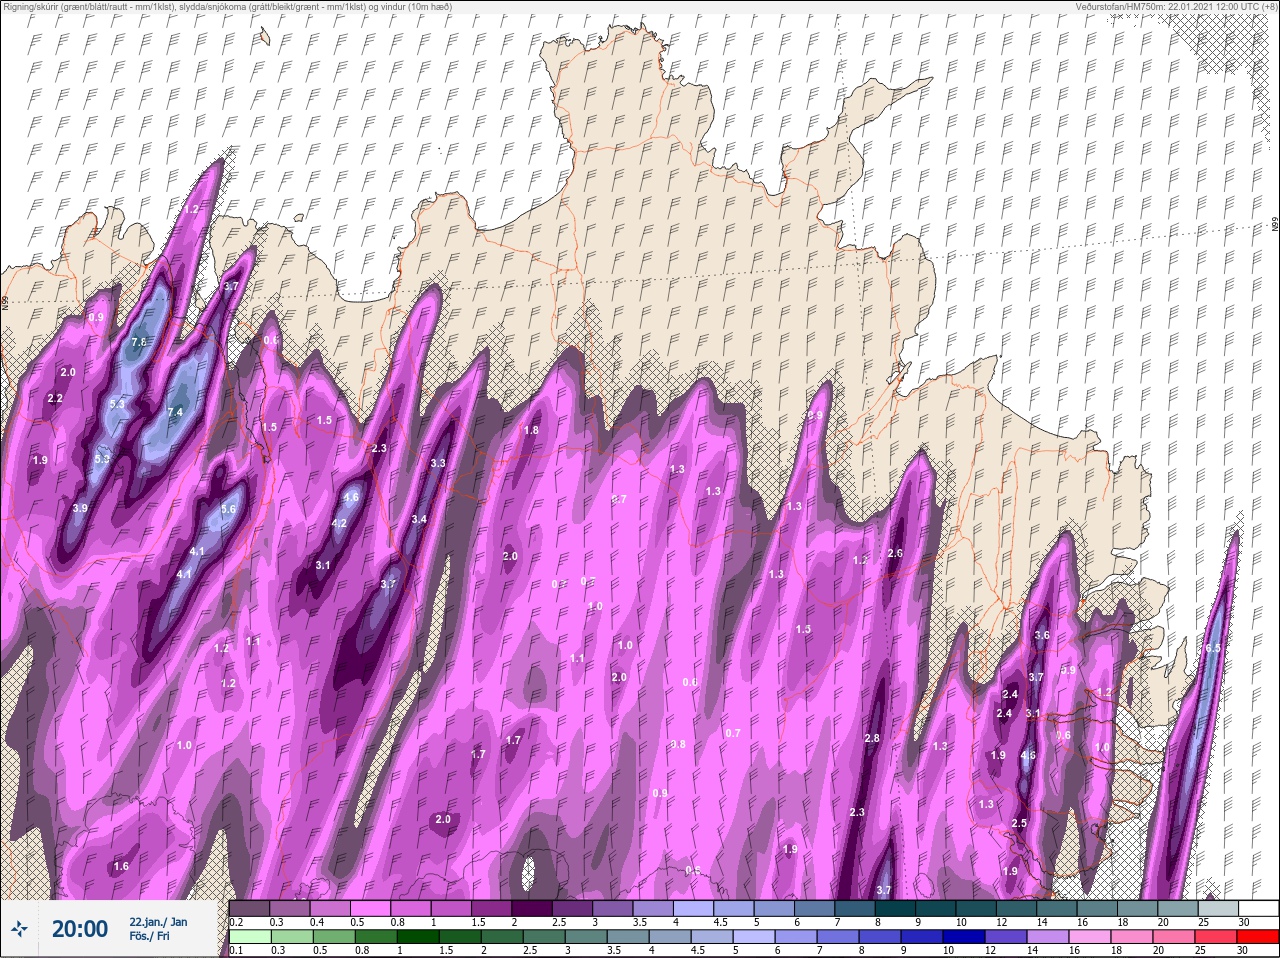Pick the dark teal 8–9 swatch in the top legend row
Screen dimensions: 1280x958
897,909
